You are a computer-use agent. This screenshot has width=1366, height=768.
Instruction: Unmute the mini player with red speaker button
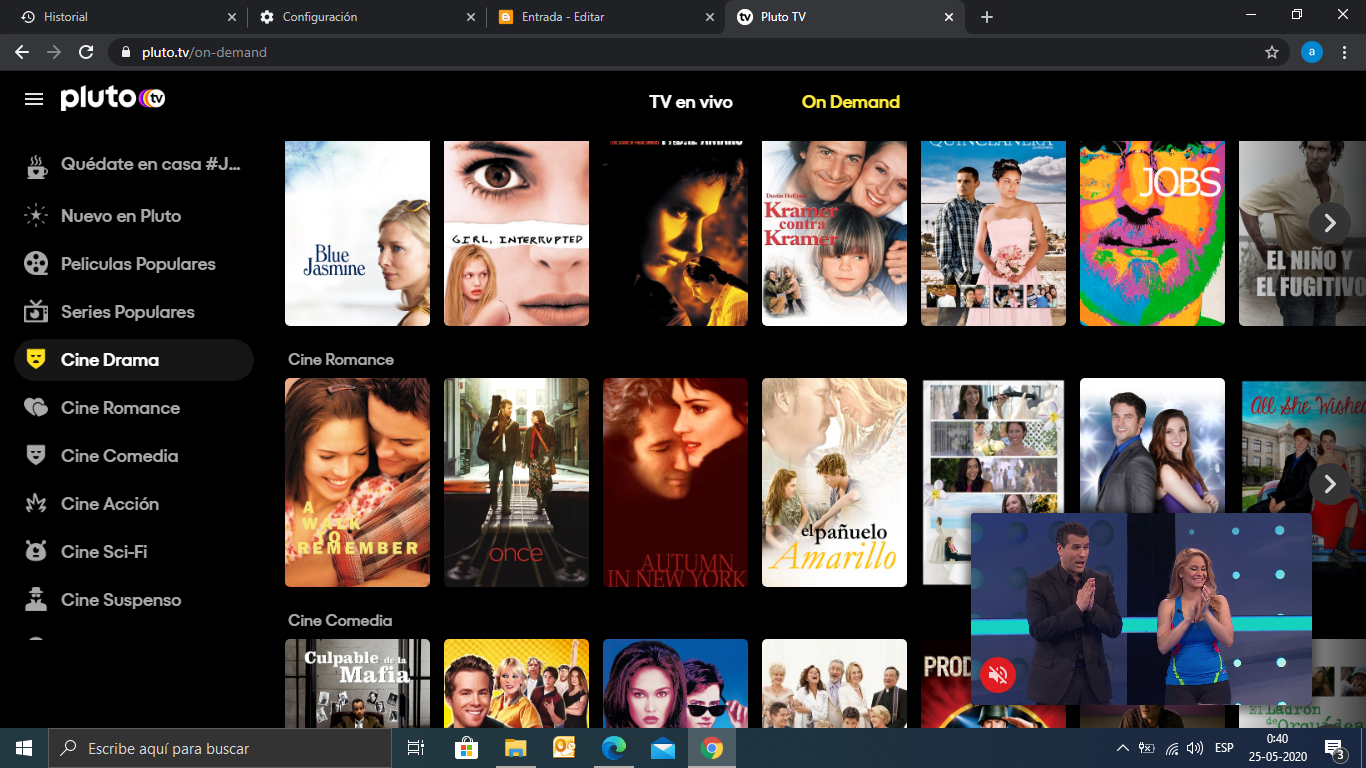[x=998, y=674]
